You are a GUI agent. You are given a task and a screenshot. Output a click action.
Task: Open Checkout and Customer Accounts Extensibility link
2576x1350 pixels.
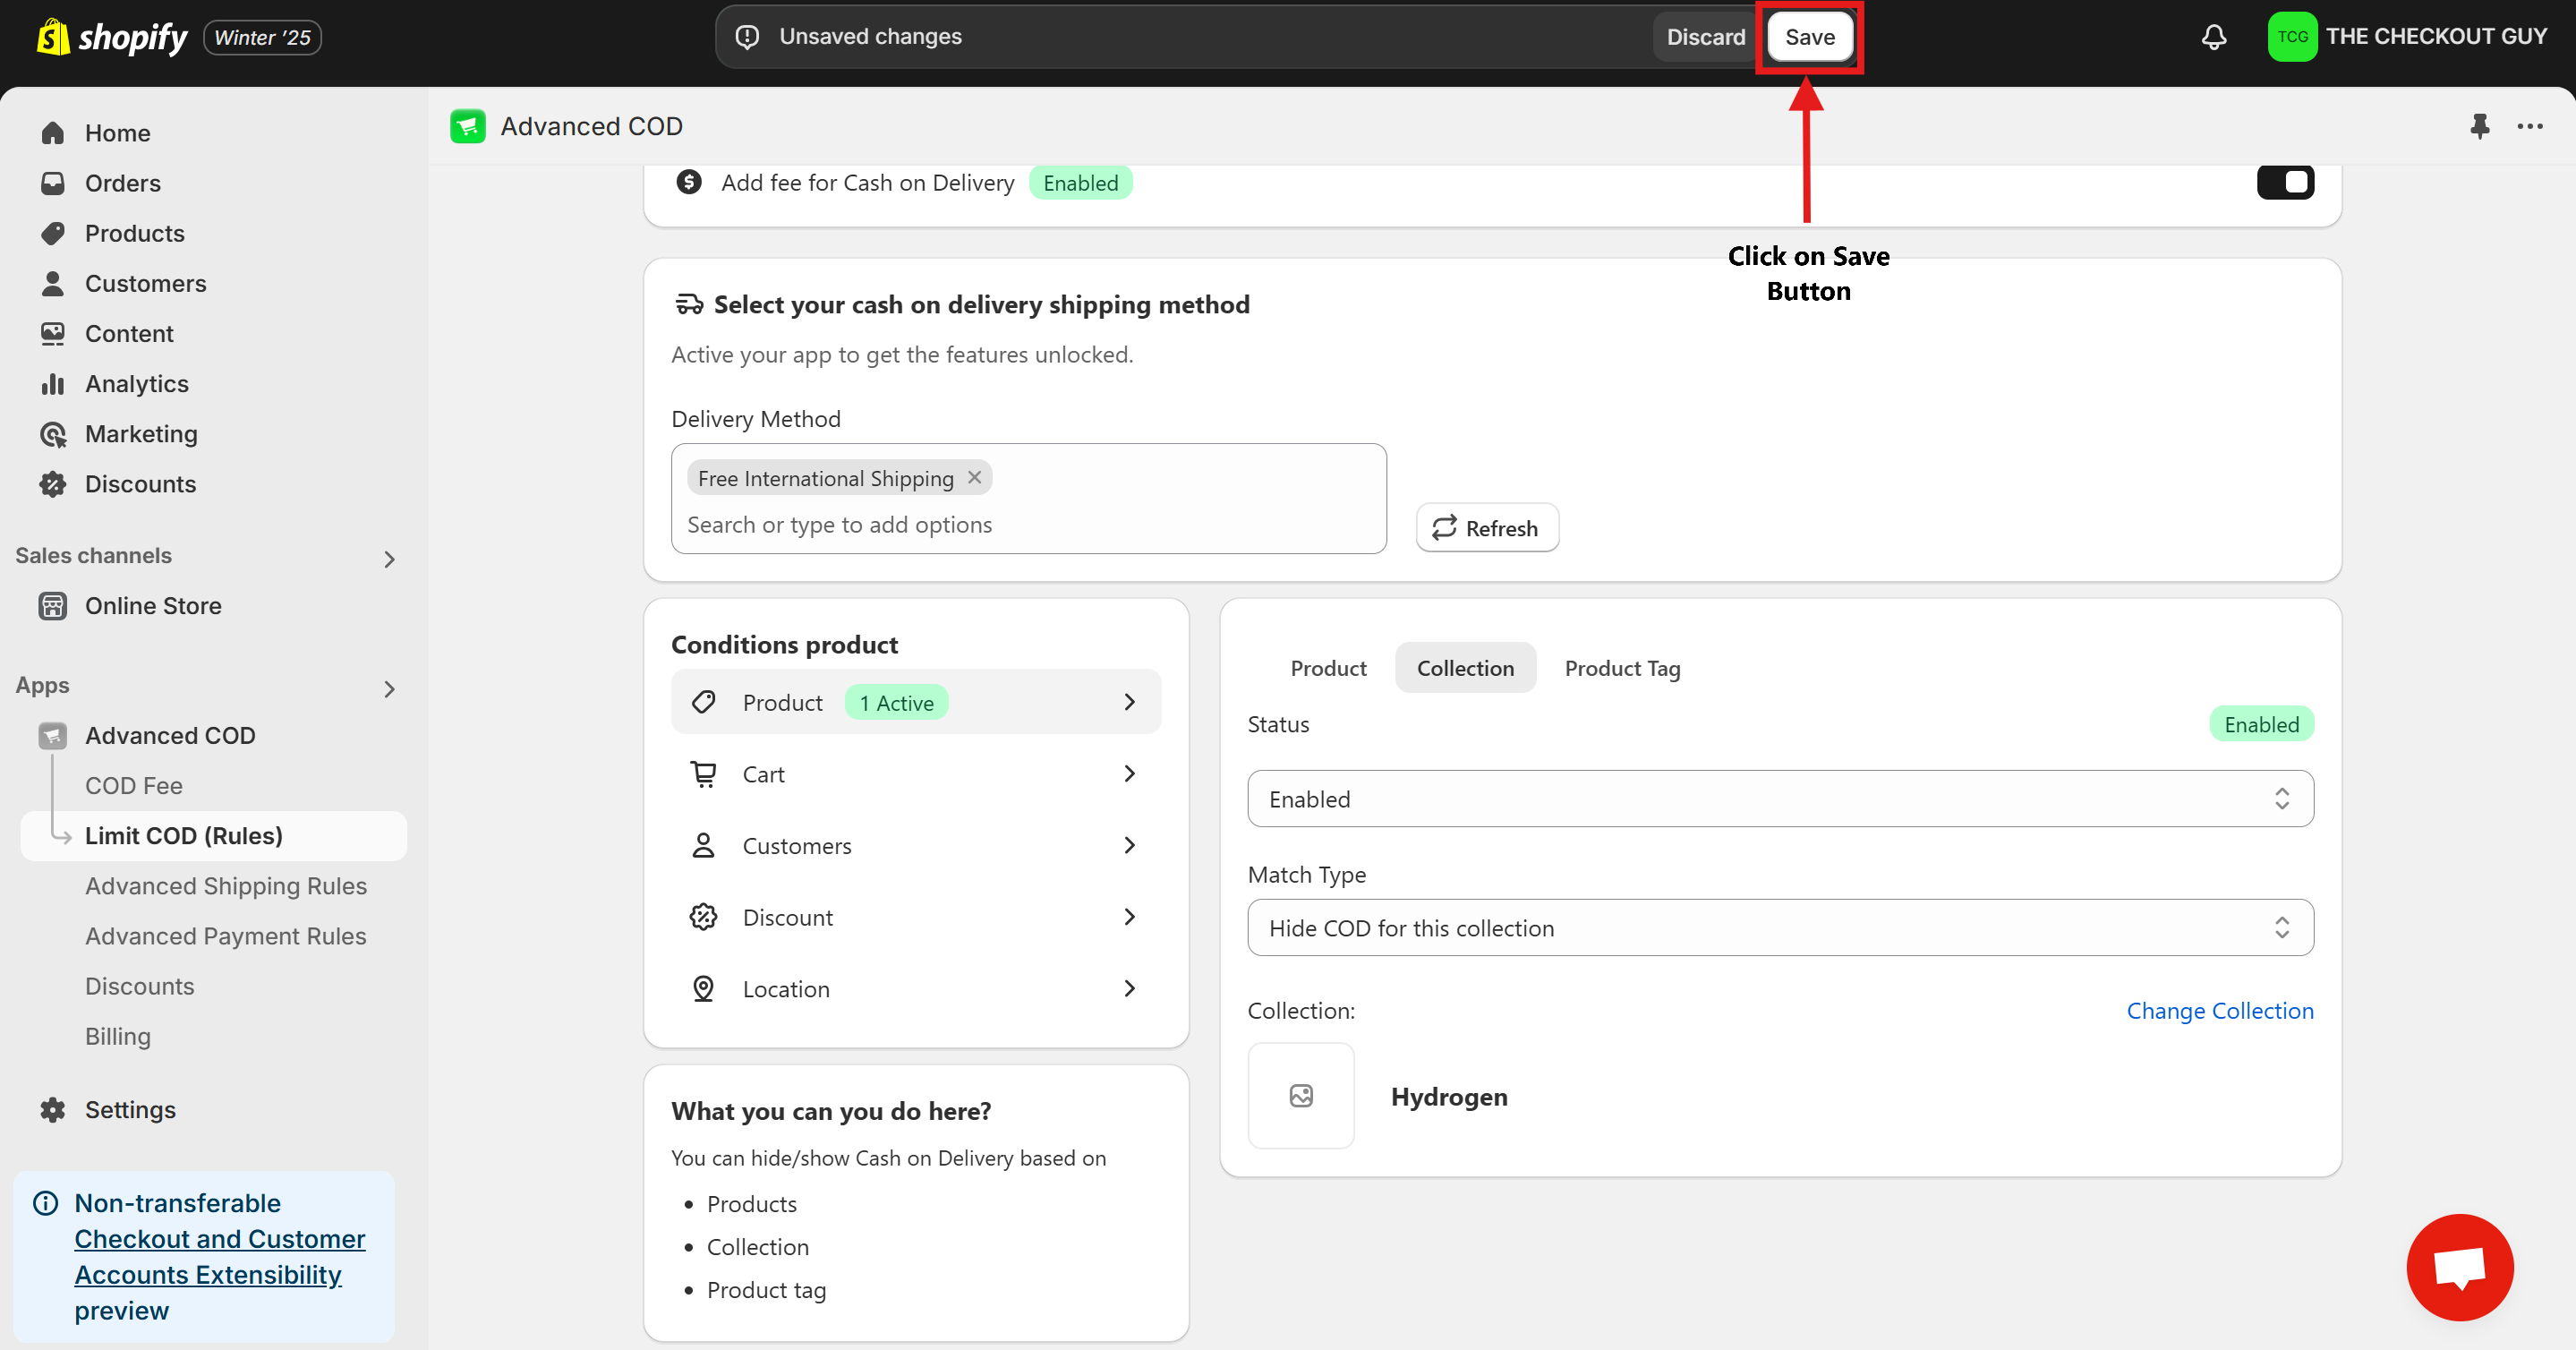click(219, 1257)
